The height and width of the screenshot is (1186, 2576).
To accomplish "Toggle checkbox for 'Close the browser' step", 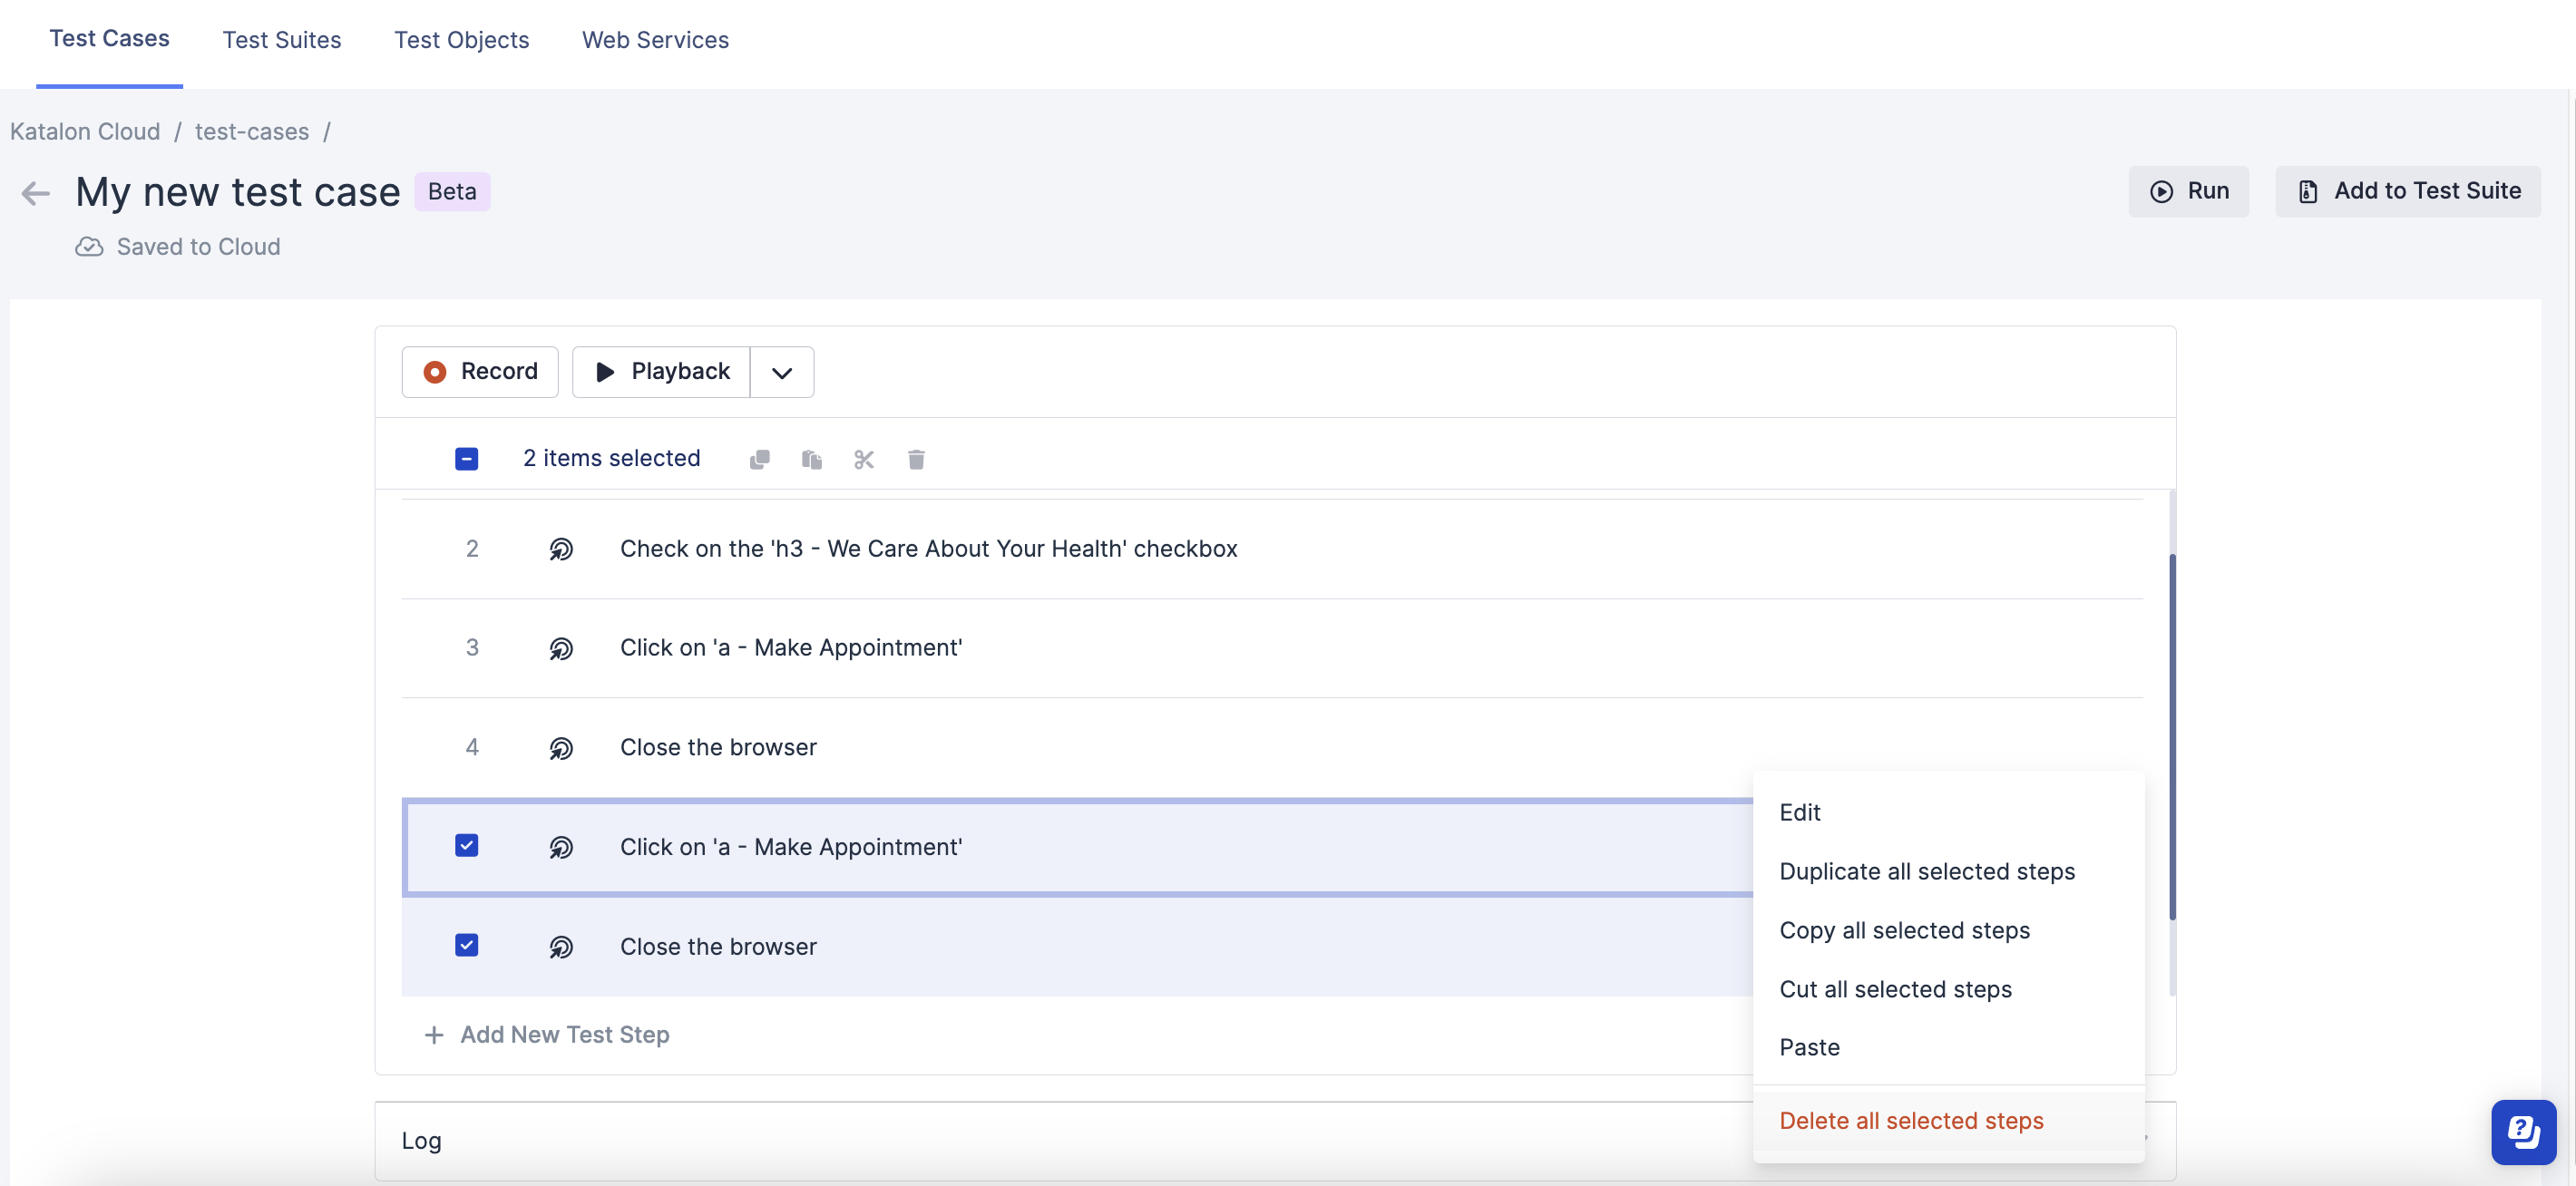I will click(466, 945).
